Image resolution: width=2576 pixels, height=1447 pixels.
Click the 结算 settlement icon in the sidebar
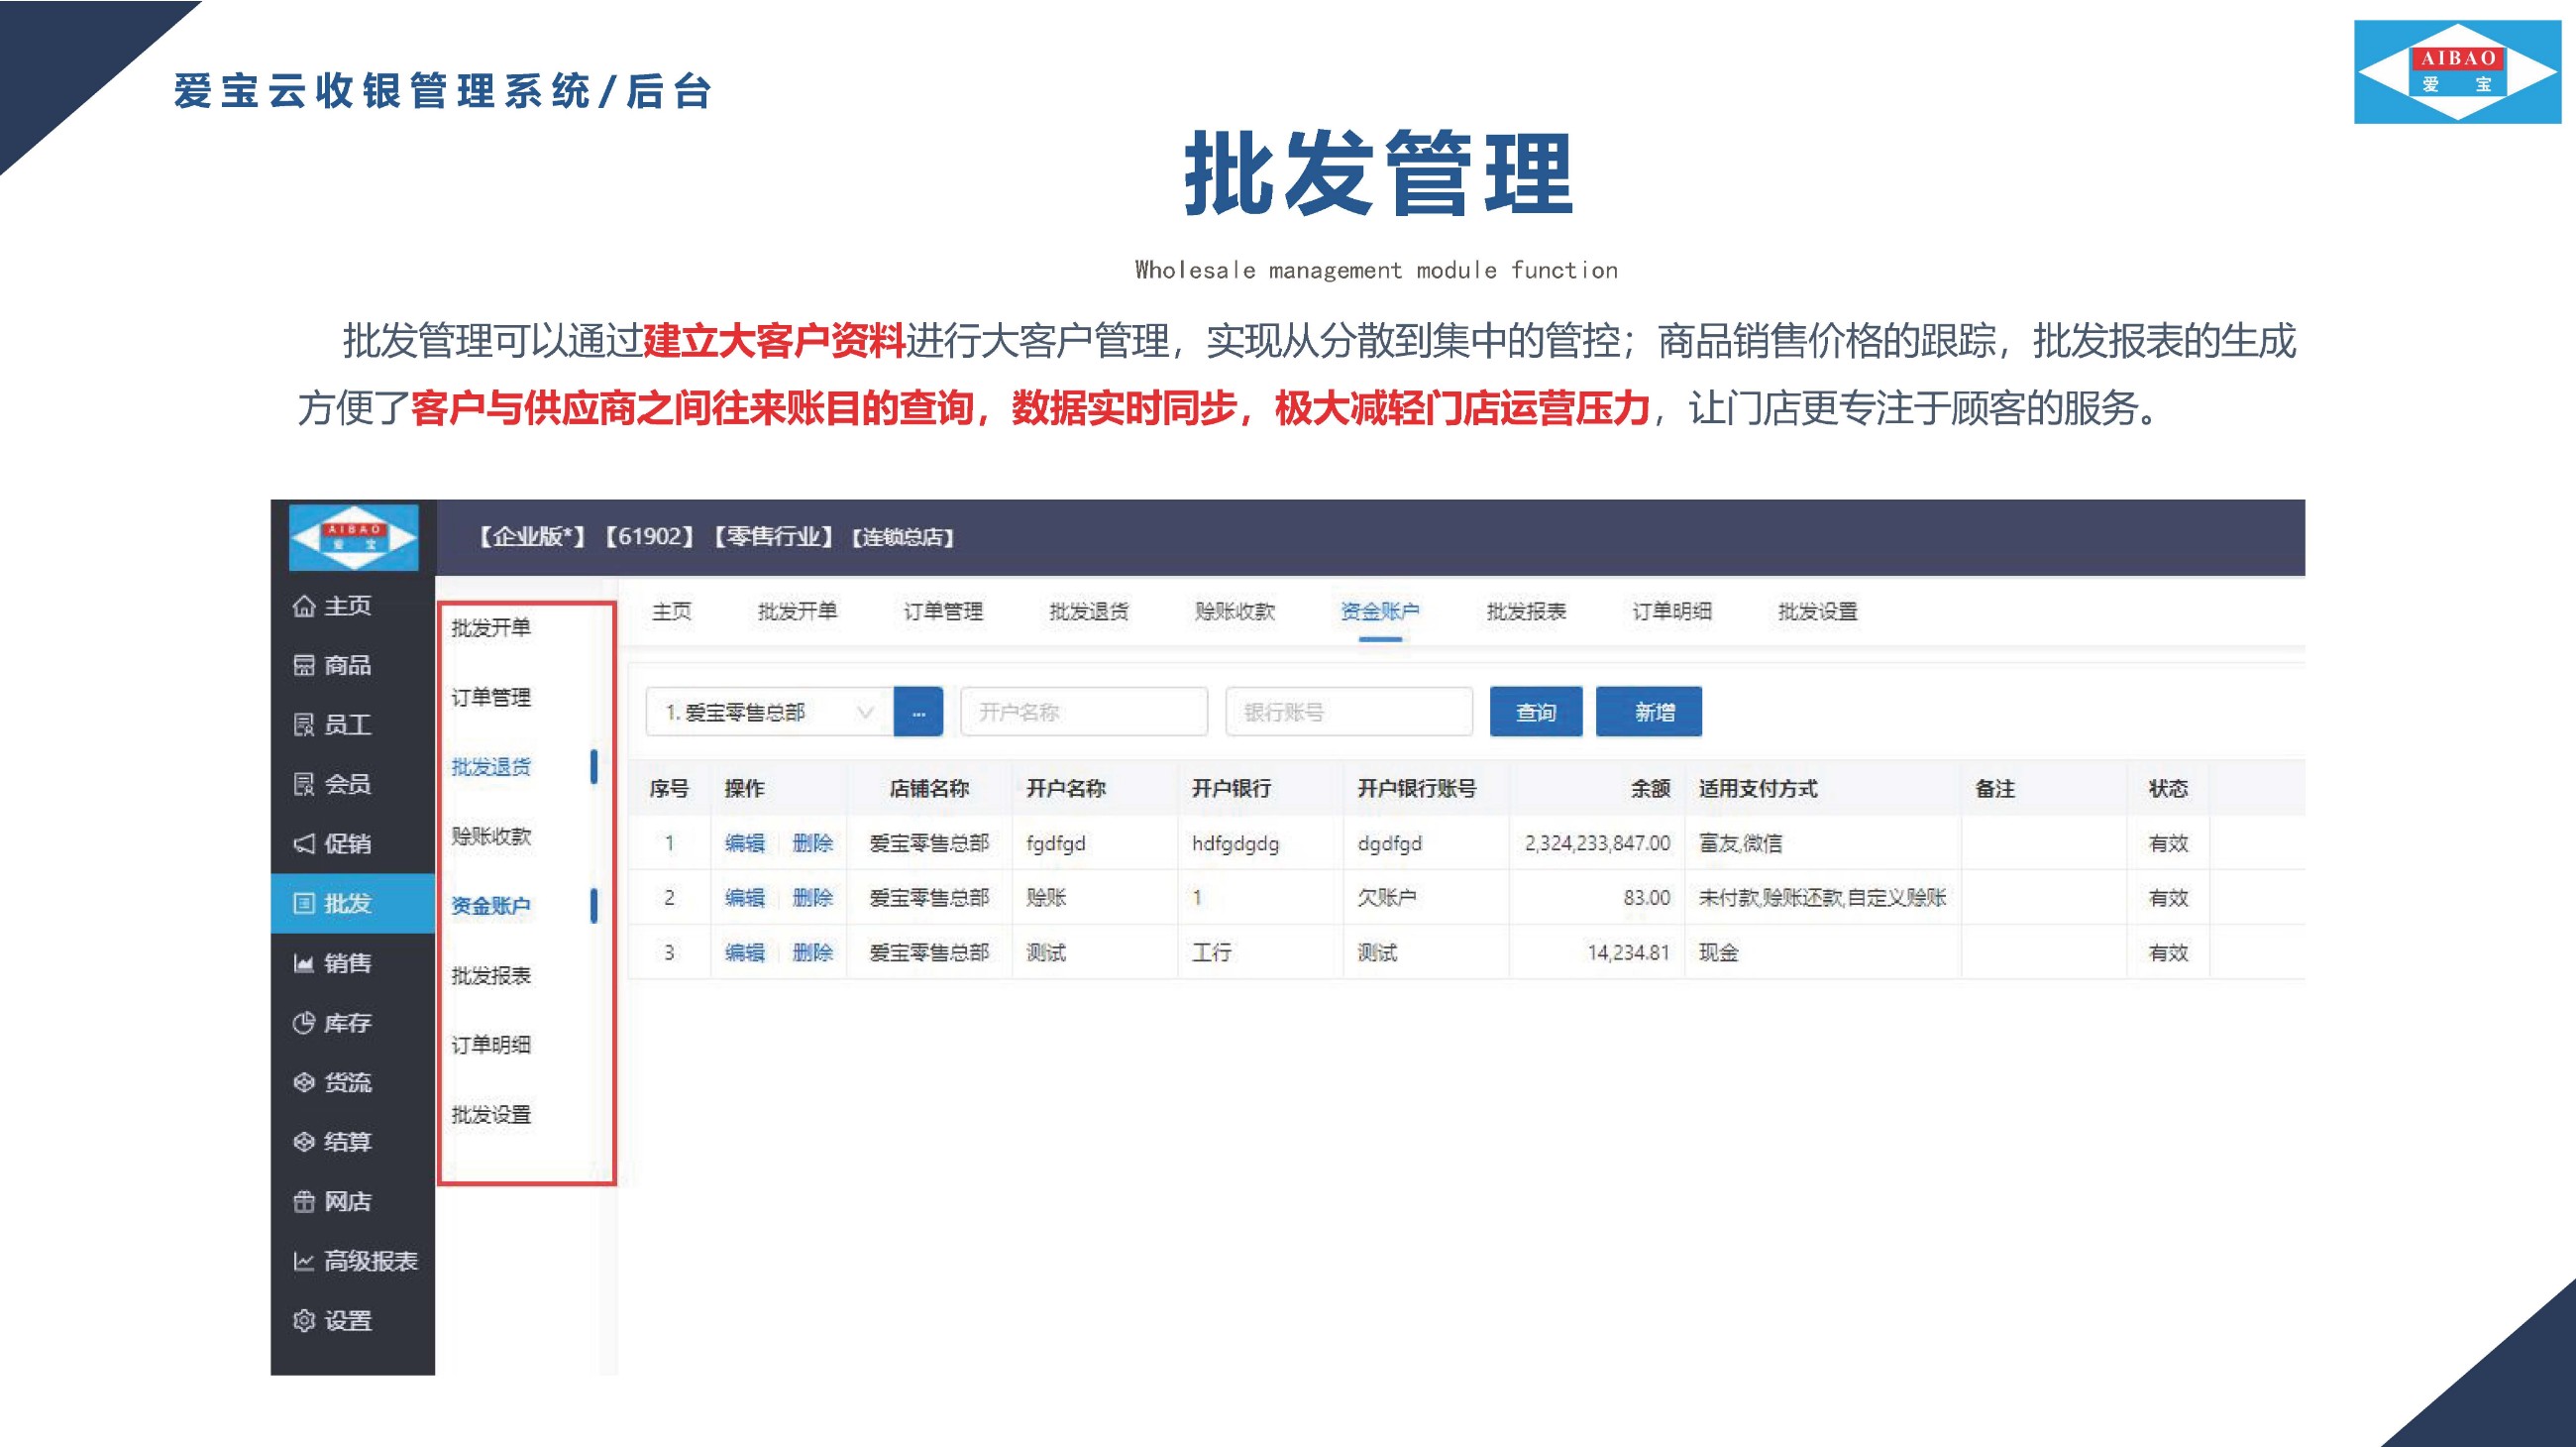tap(303, 1142)
